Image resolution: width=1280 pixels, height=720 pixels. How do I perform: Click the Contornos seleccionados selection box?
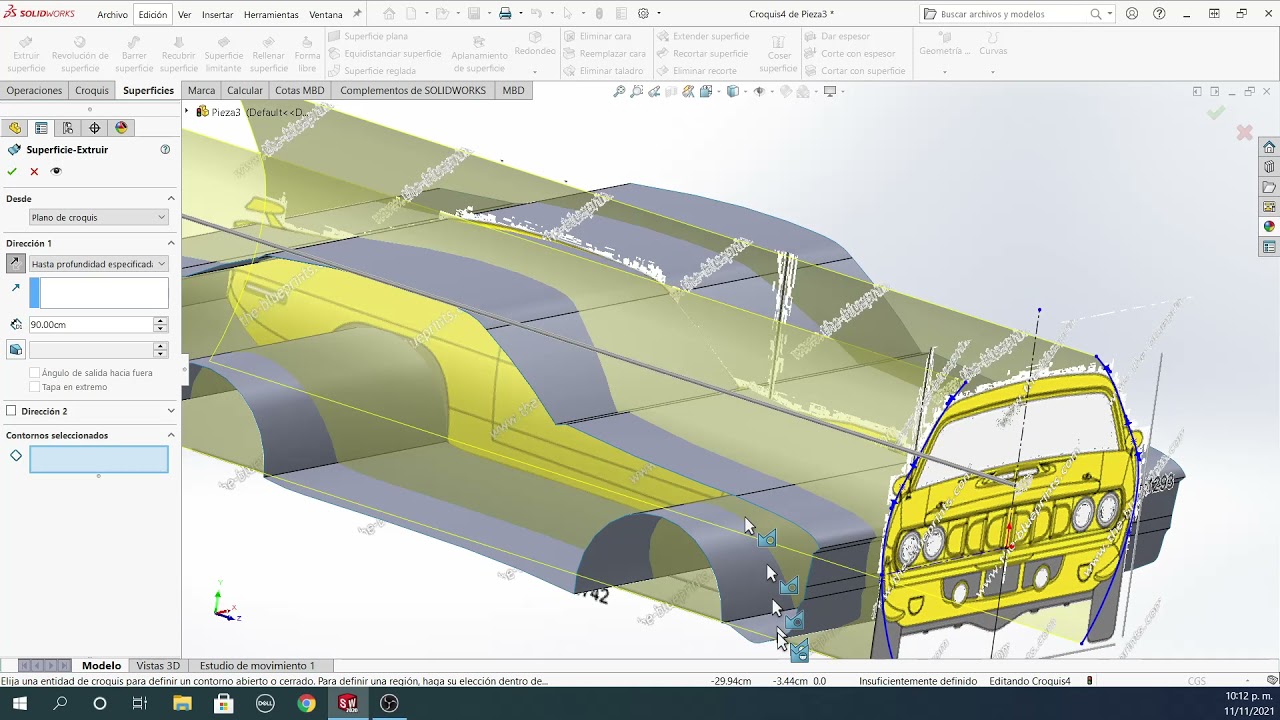tap(99, 459)
